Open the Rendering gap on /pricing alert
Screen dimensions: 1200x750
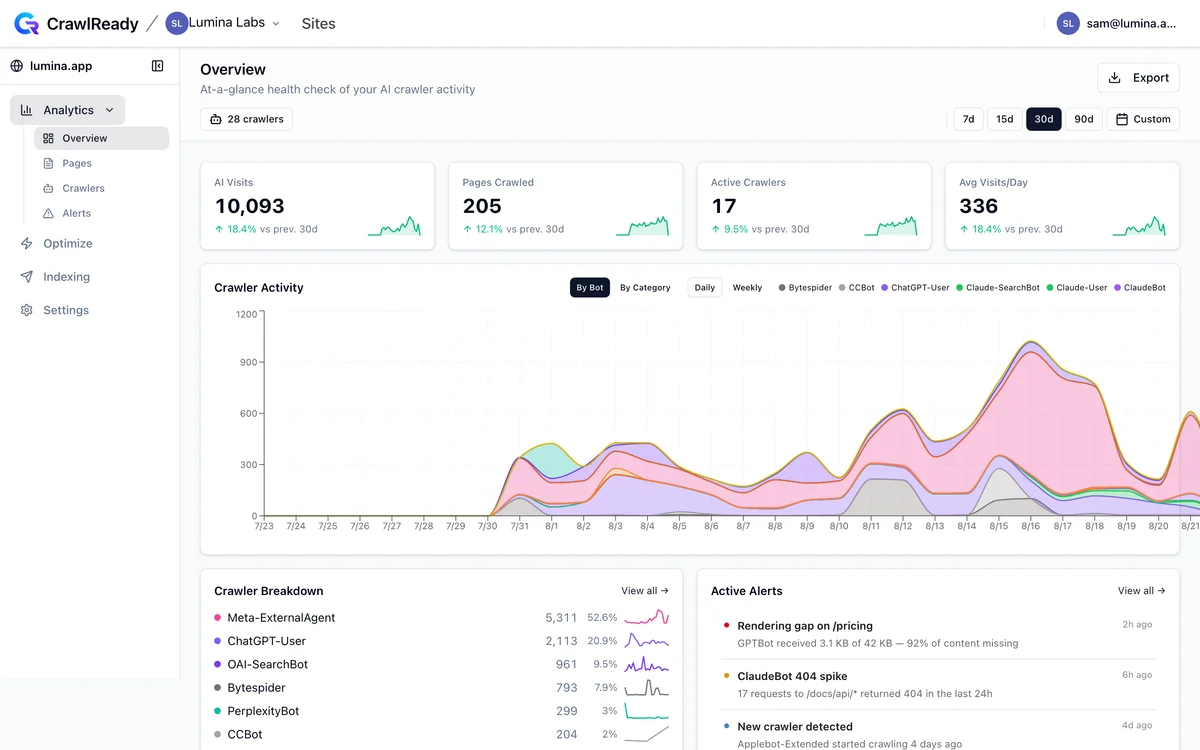938,634
